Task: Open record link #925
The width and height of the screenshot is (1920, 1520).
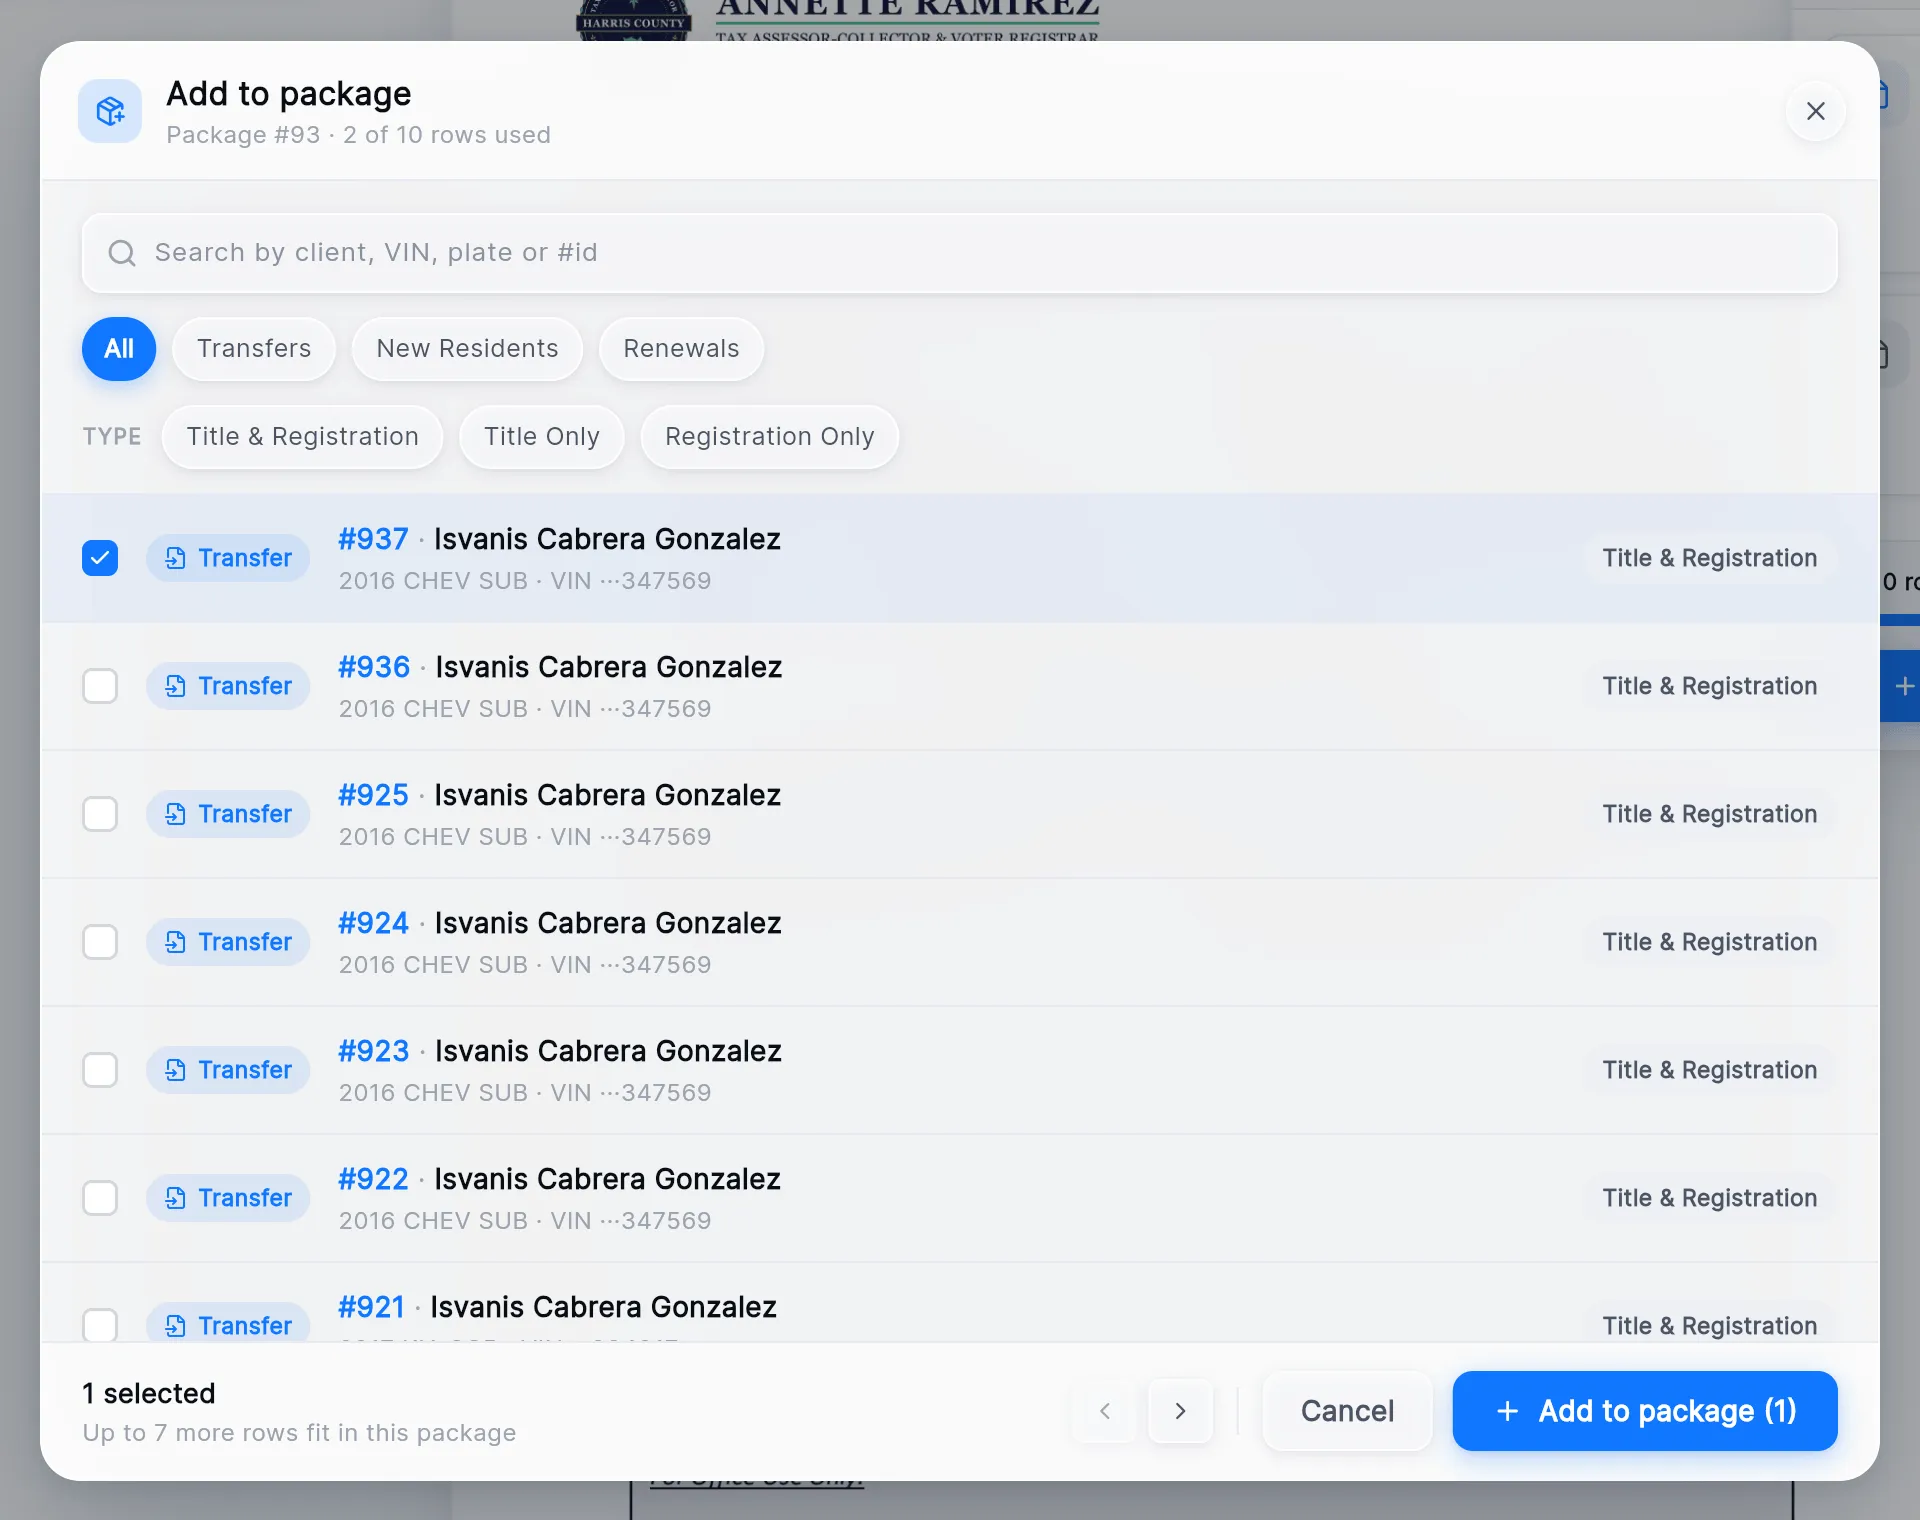Action: click(373, 795)
